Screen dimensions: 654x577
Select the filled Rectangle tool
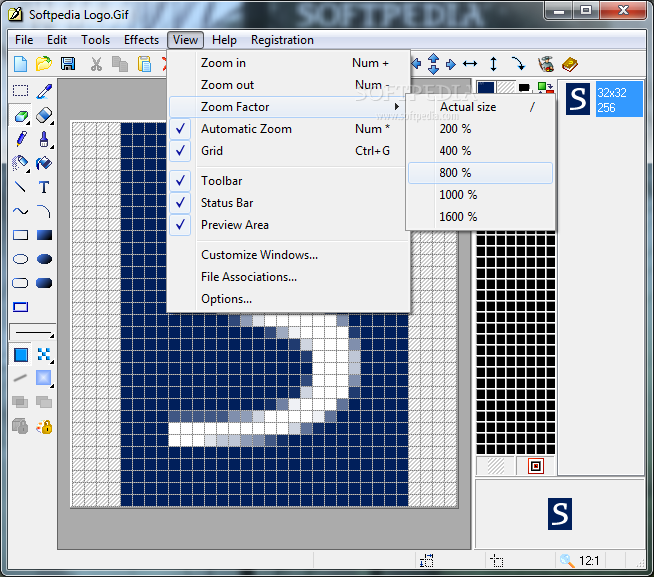click(x=44, y=235)
